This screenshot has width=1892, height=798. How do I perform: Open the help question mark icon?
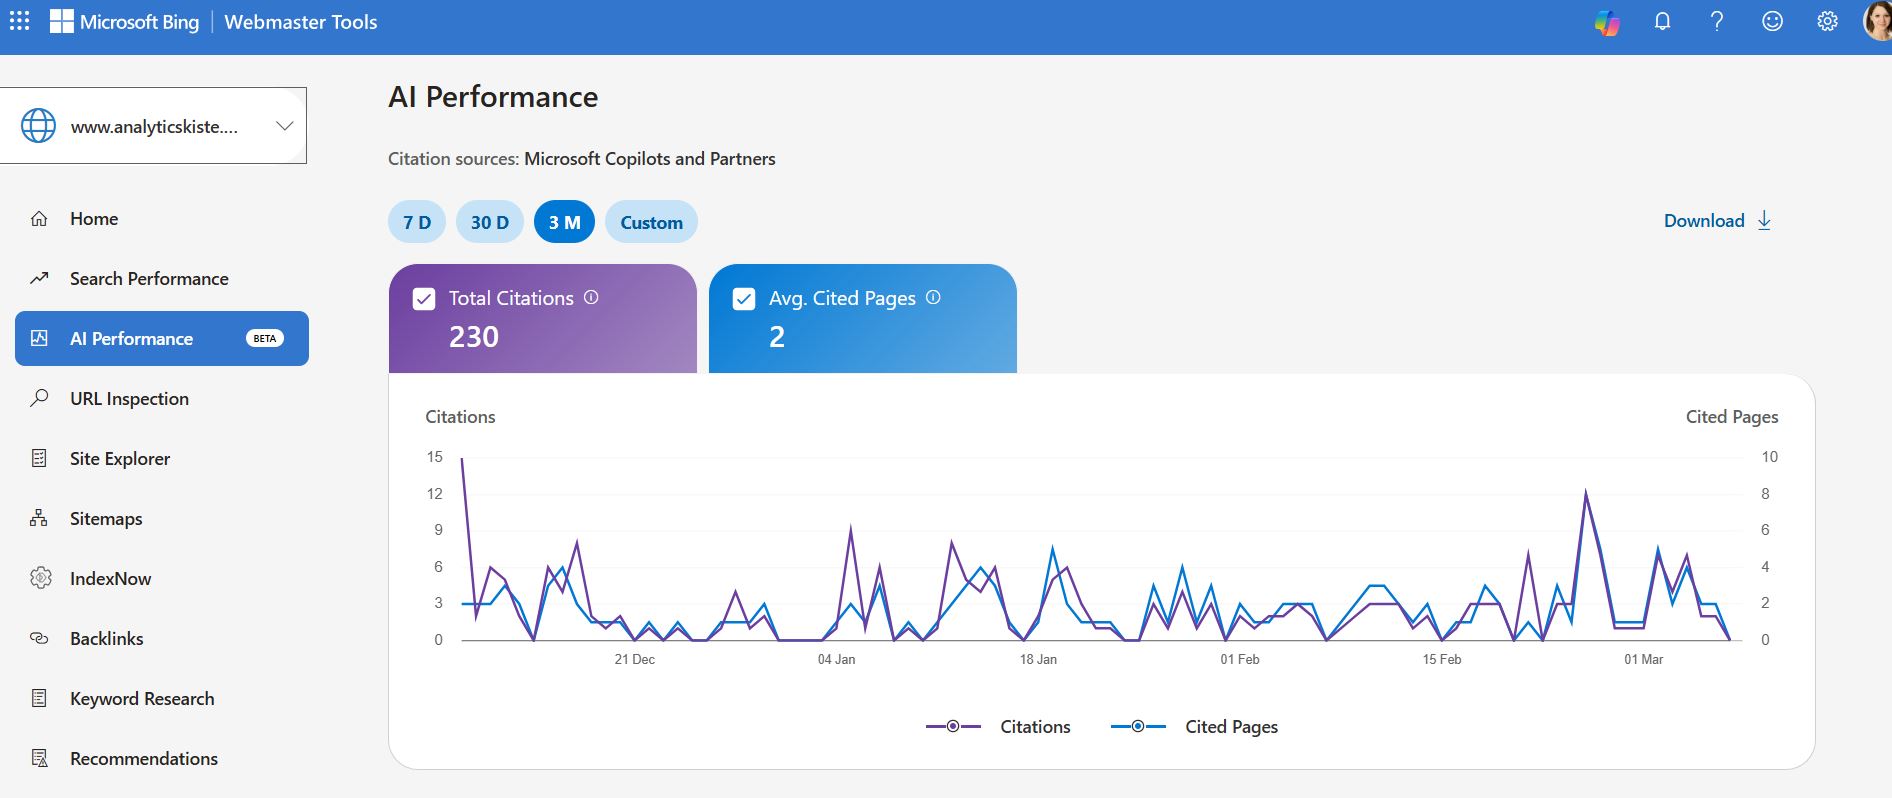click(x=1717, y=22)
